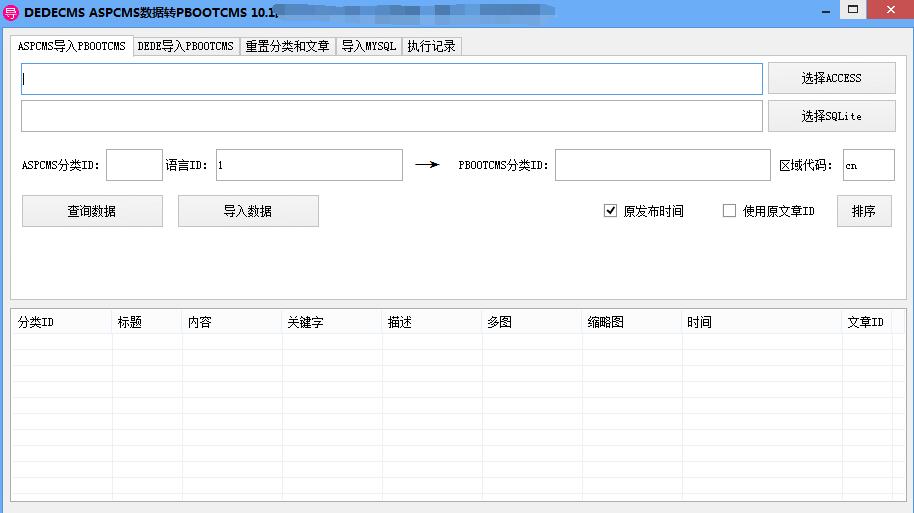Click the 缩略图 column header
914x513 pixels.
point(632,322)
